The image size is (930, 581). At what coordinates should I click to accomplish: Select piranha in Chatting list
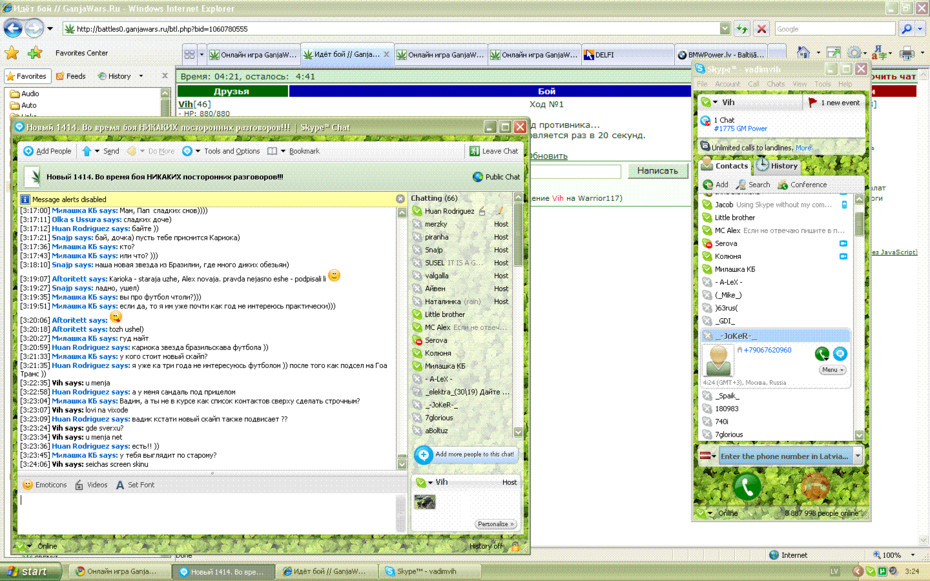click(x=437, y=237)
